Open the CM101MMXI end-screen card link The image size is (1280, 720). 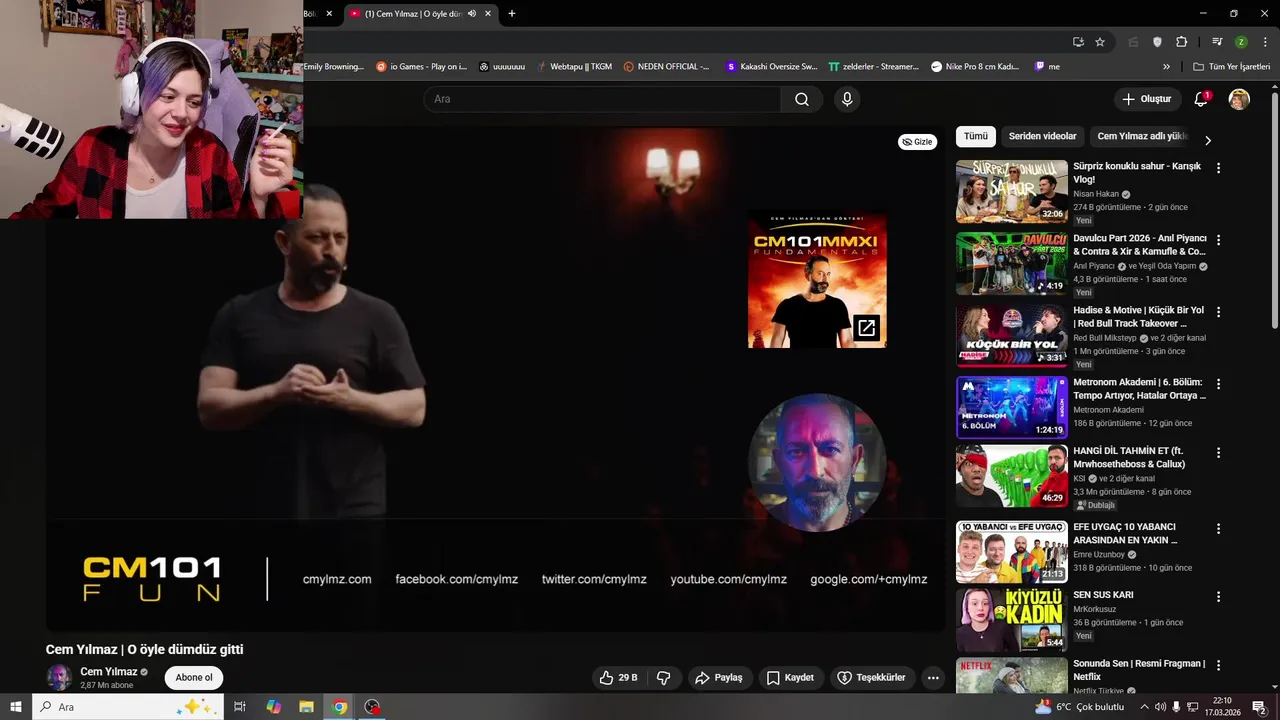pos(817,279)
